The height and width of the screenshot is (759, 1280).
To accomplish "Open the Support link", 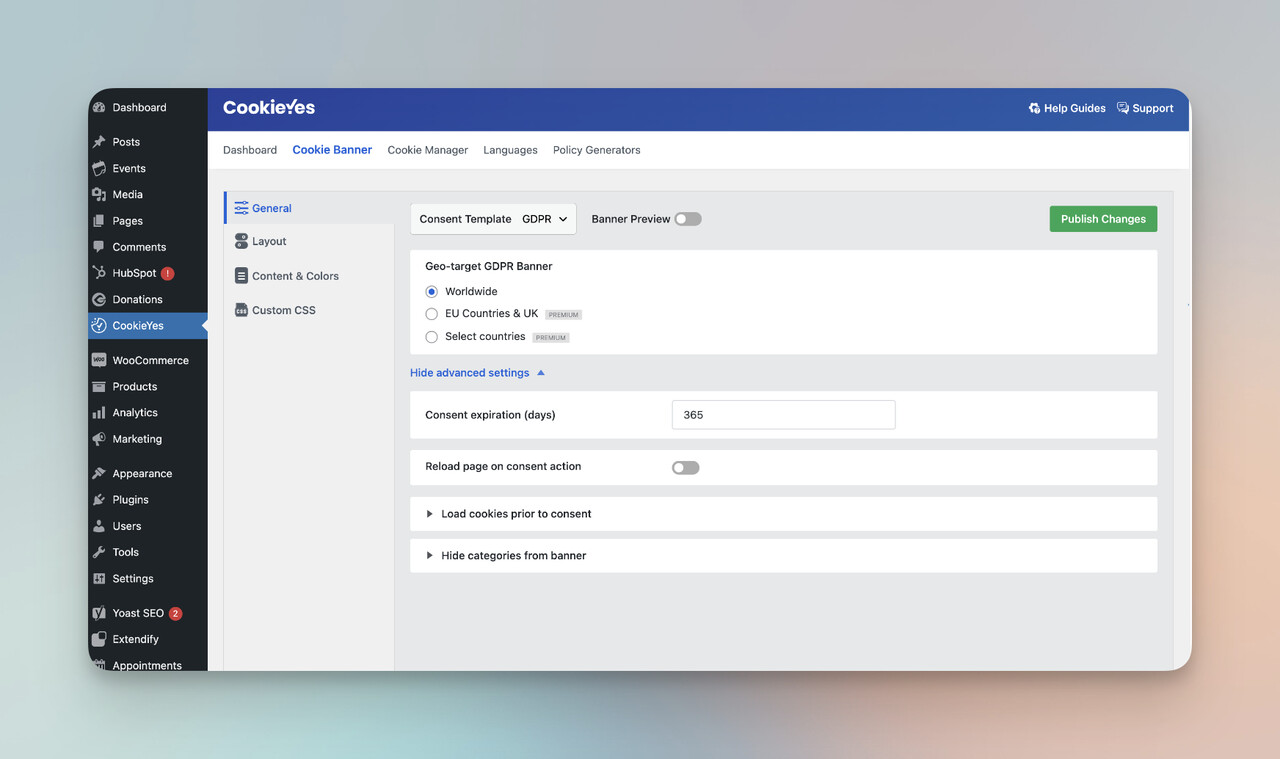I will pyautogui.click(x=1145, y=108).
